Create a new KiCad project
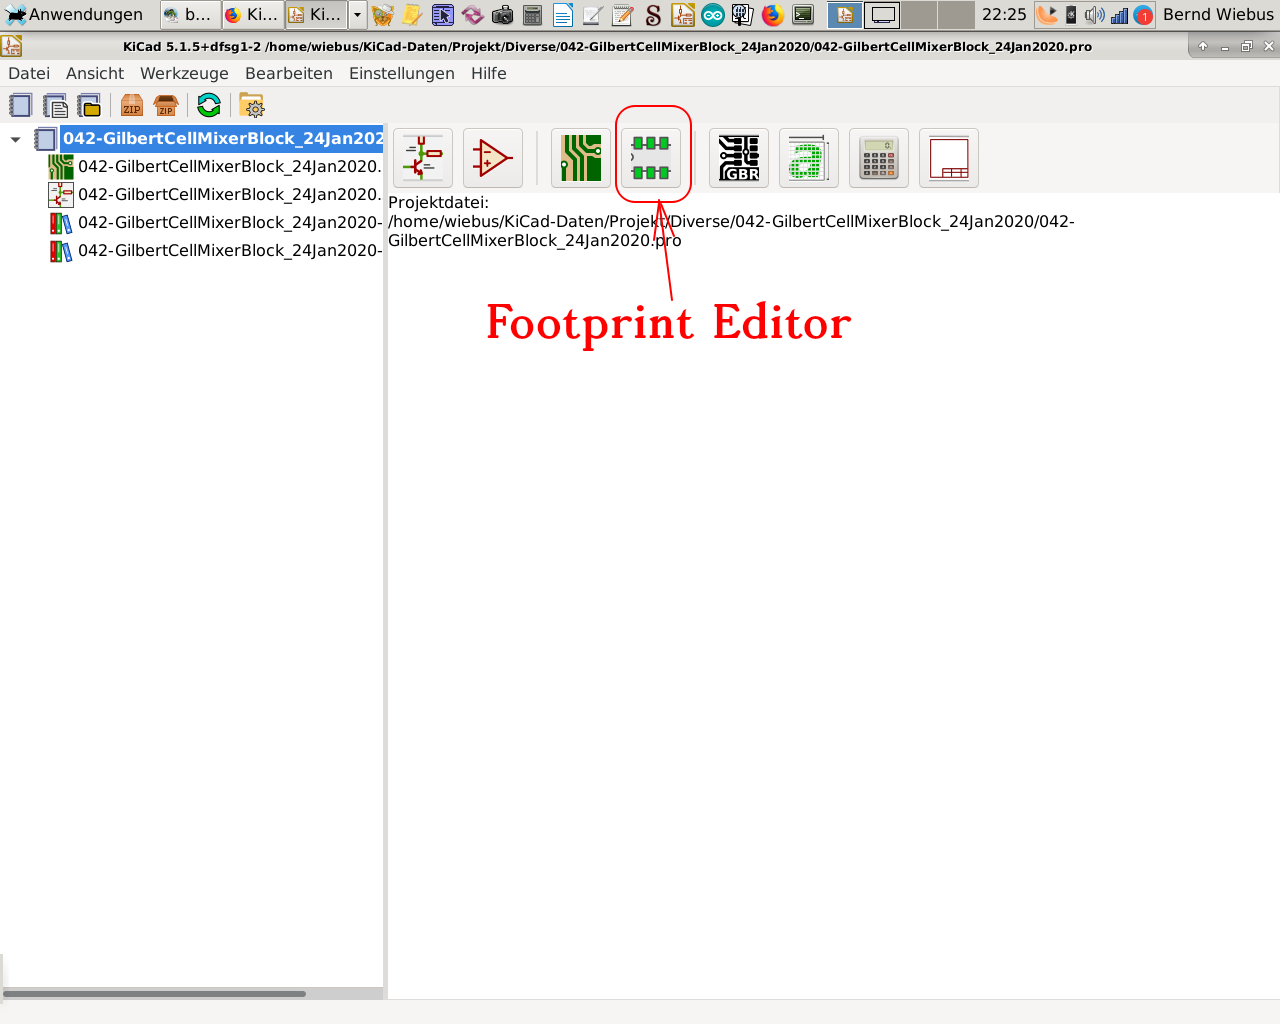This screenshot has height=1024, width=1280. (20, 106)
